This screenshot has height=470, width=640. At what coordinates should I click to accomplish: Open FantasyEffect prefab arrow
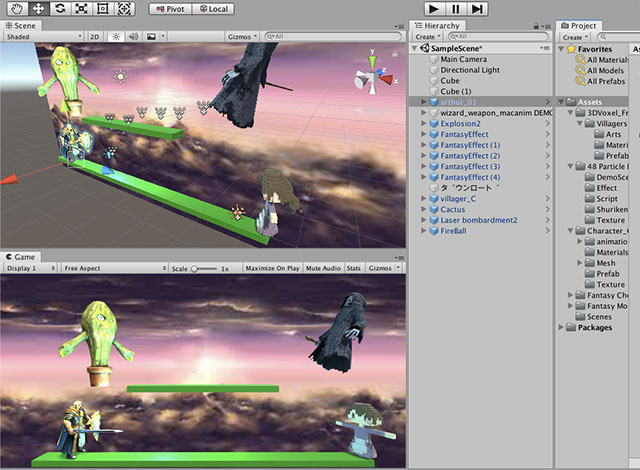pyautogui.click(x=548, y=134)
